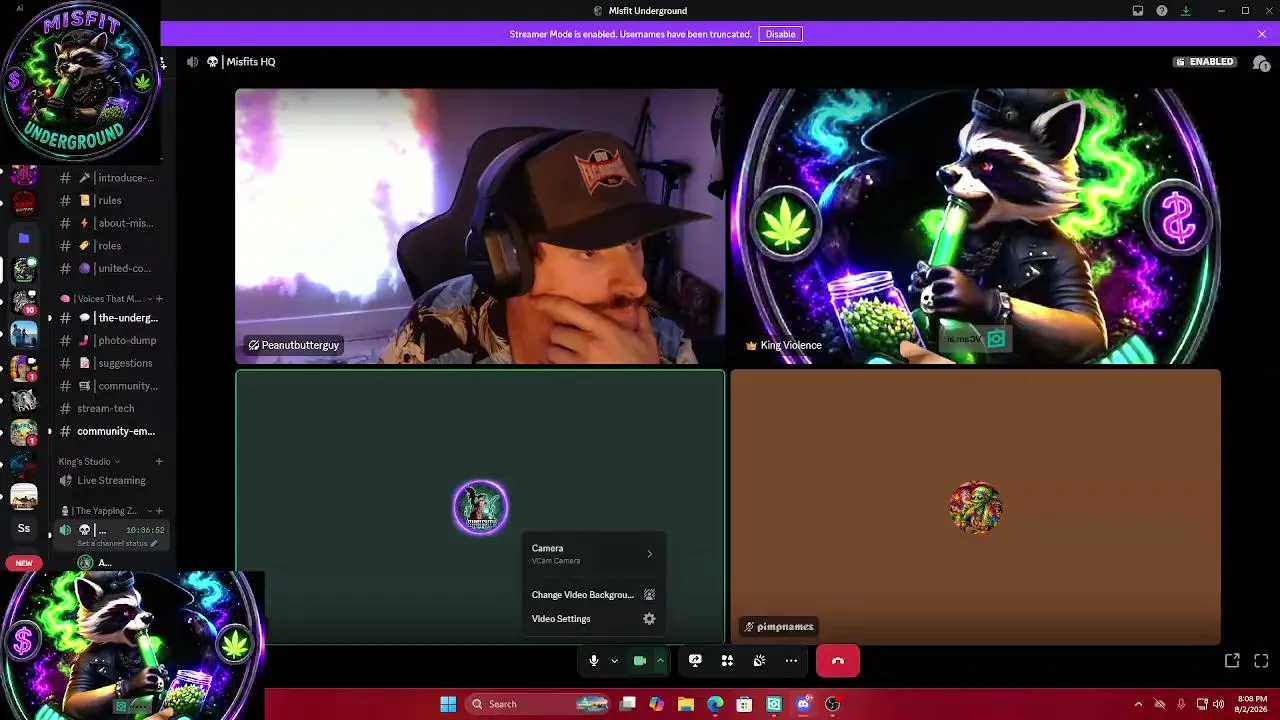The height and width of the screenshot is (720, 1280).
Task: Add channel to King's Studio category
Action: pos(159,462)
